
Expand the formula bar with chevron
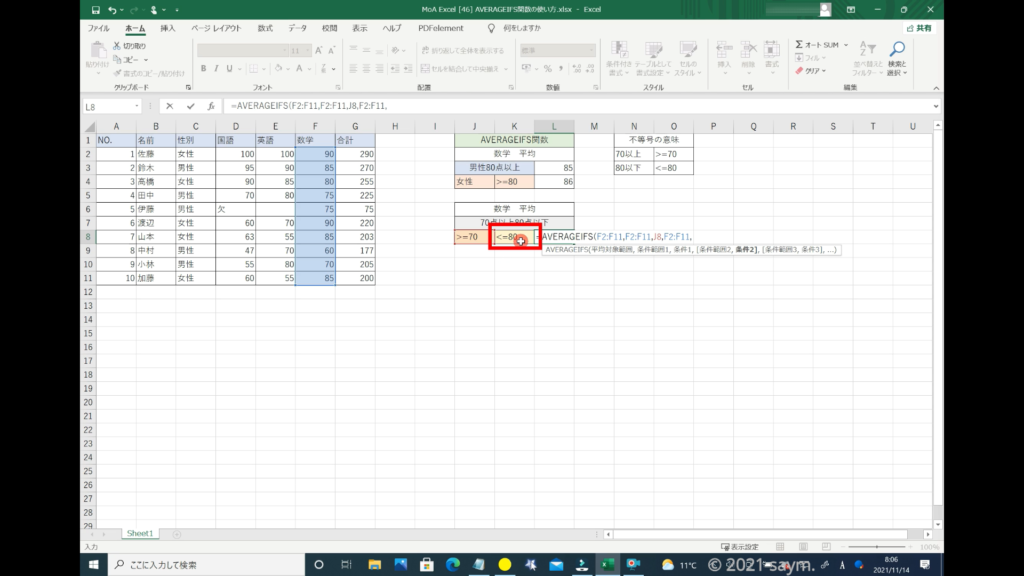pos(936,106)
